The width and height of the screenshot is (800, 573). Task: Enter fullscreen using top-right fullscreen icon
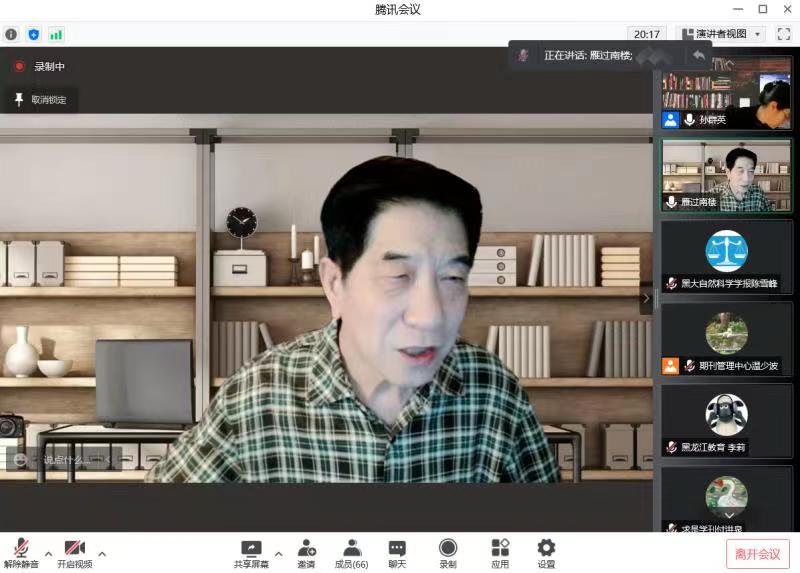(x=783, y=34)
